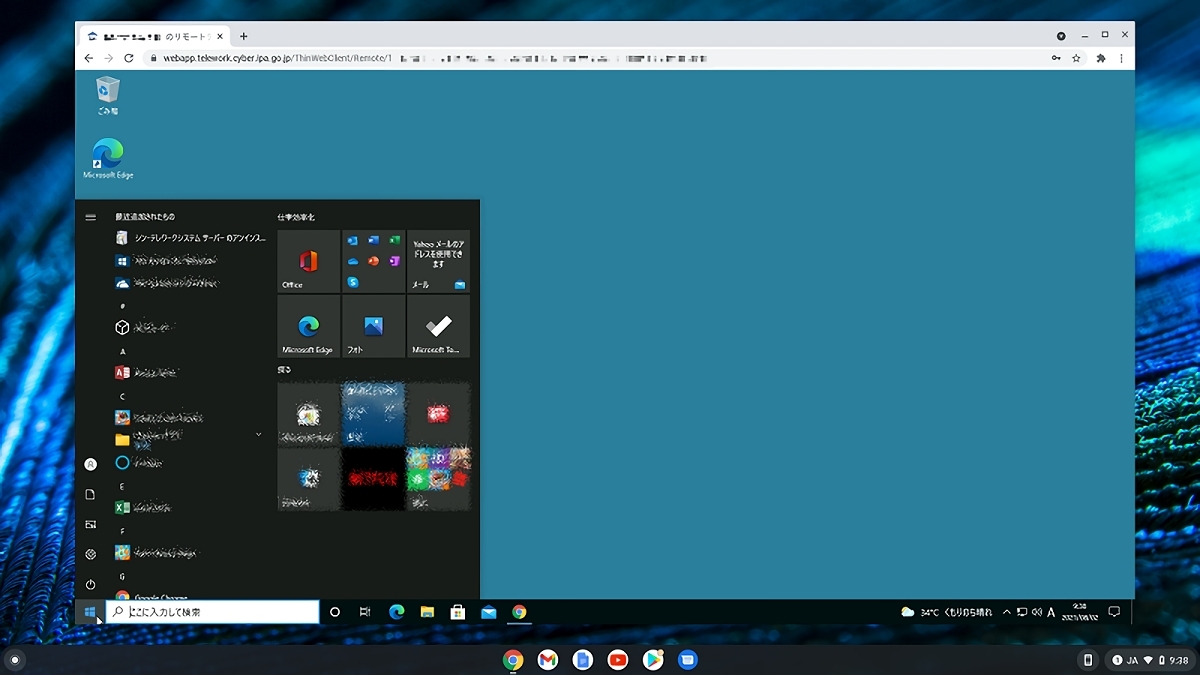Open the Microsoft To Do tile
The height and width of the screenshot is (675, 1200).
click(x=438, y=327)
